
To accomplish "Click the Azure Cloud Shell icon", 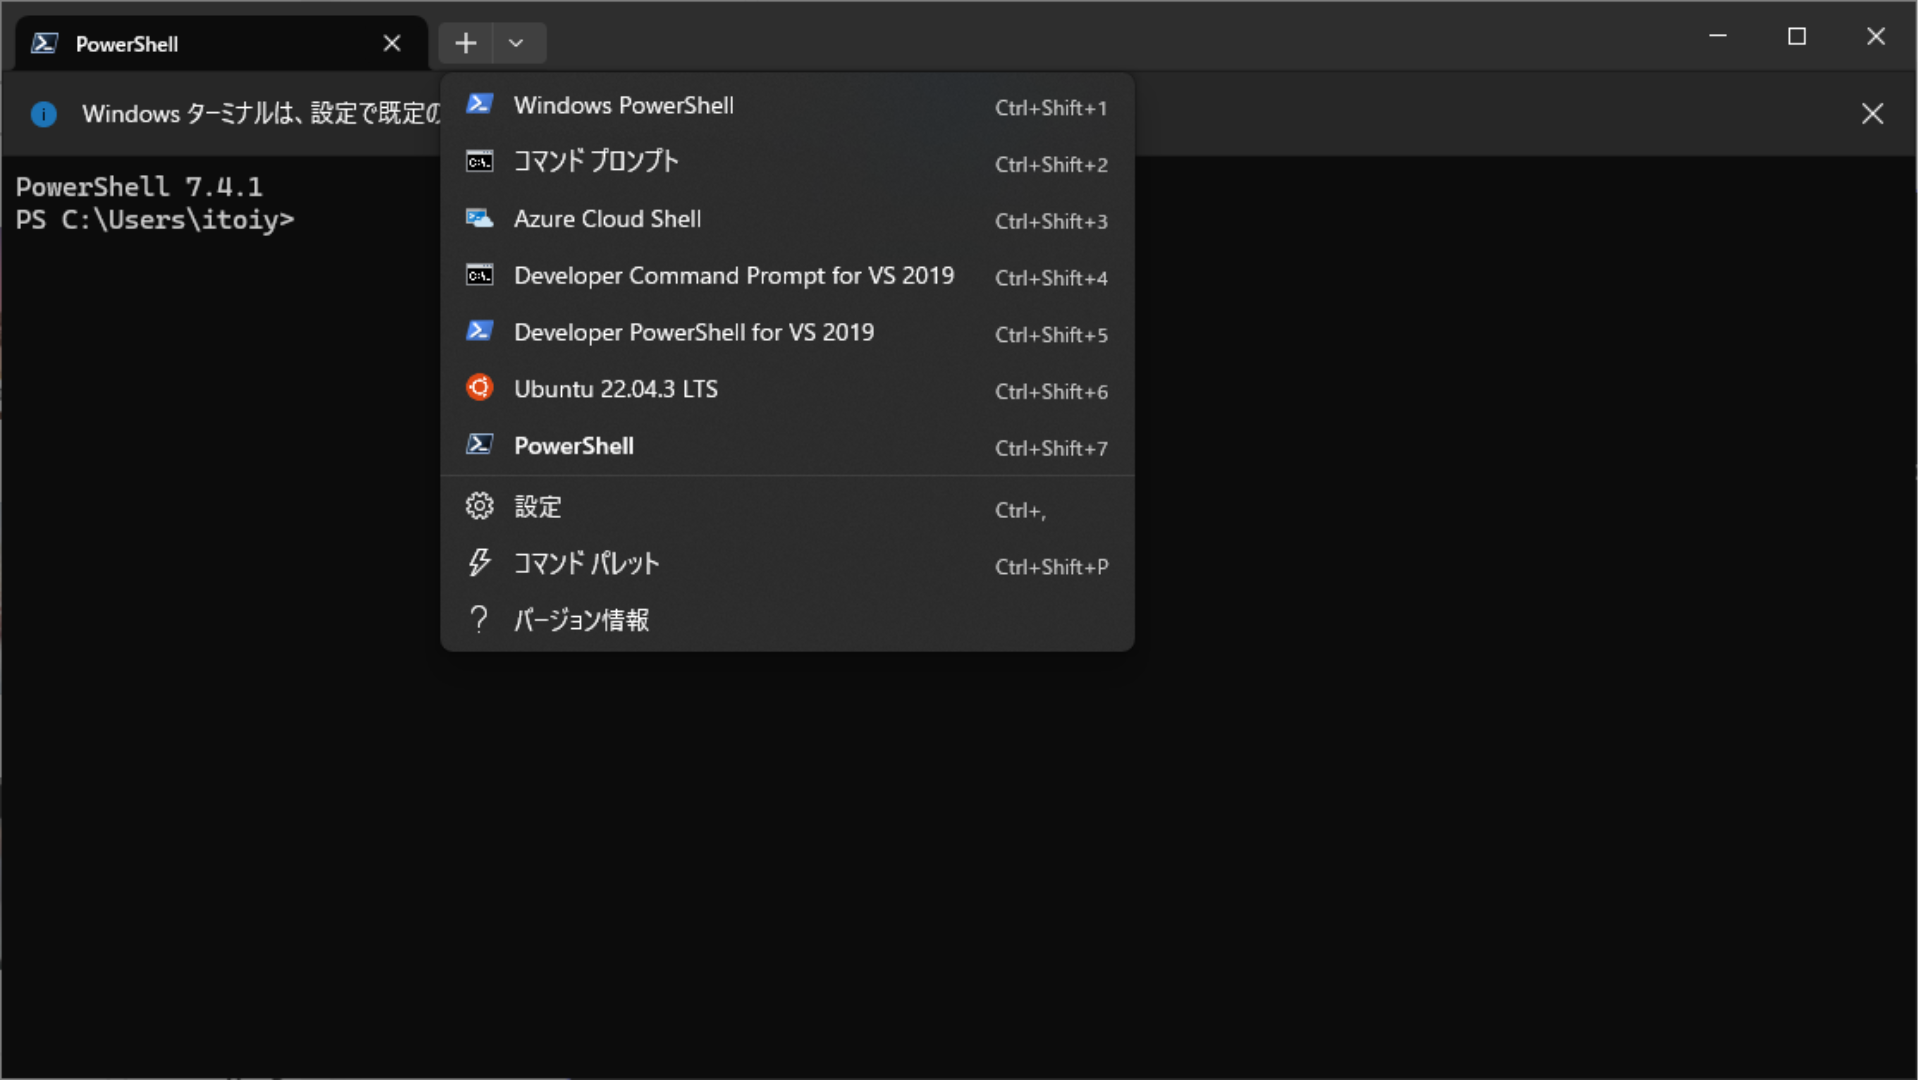I will click(480, 218).
